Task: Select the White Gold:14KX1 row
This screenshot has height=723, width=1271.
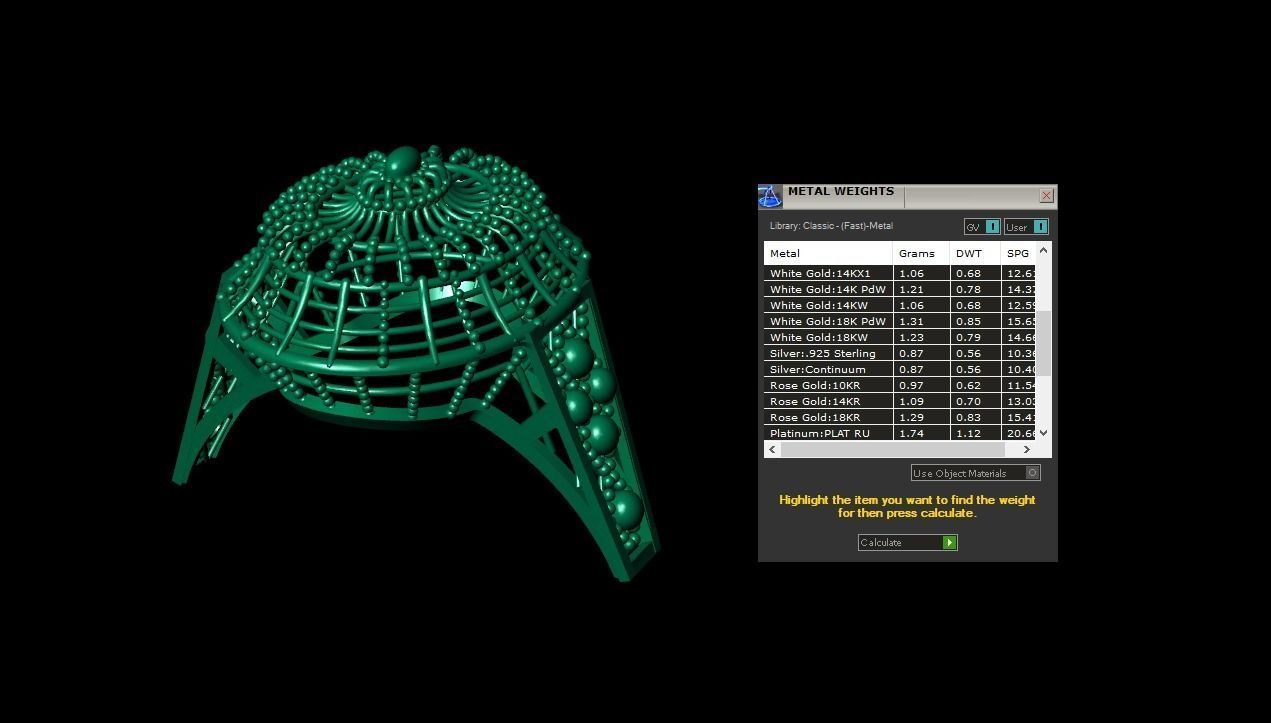Action: [900, 273]
